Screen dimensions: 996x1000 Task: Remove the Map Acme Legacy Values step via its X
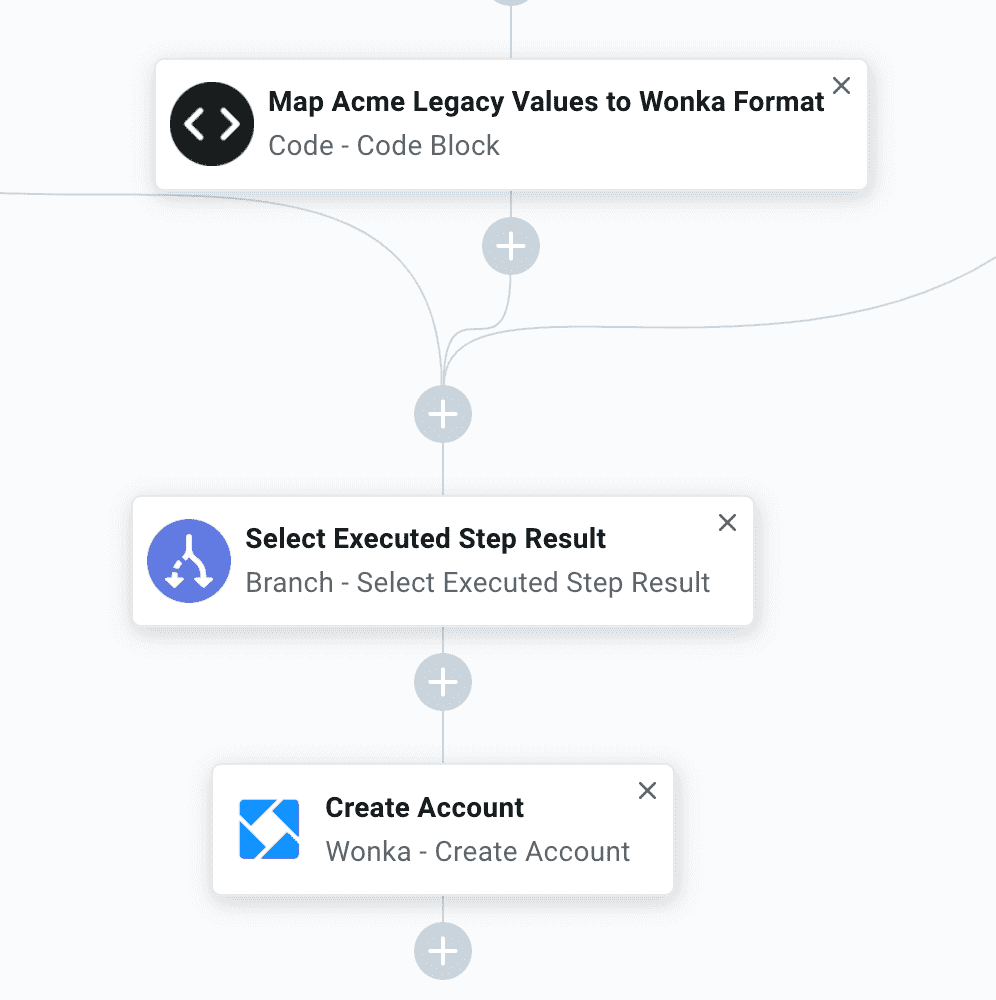tap(842, 85)
